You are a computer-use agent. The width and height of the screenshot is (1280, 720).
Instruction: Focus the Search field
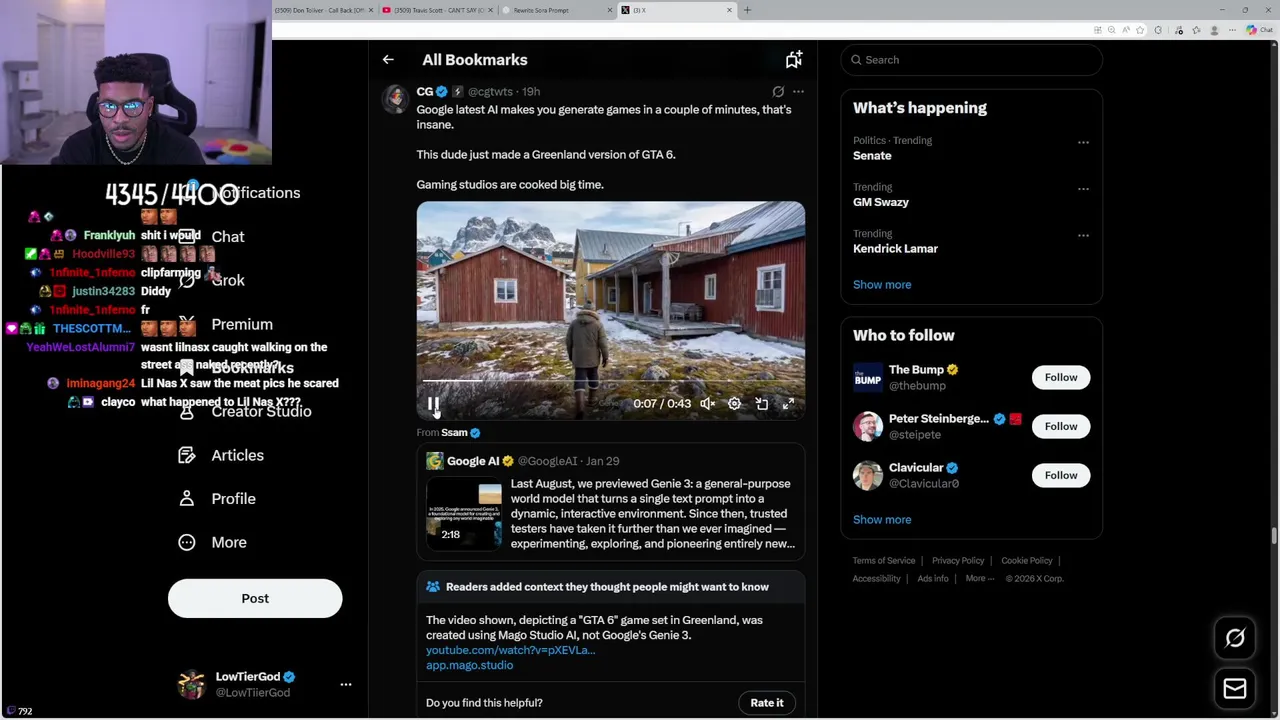pos(971,60)
